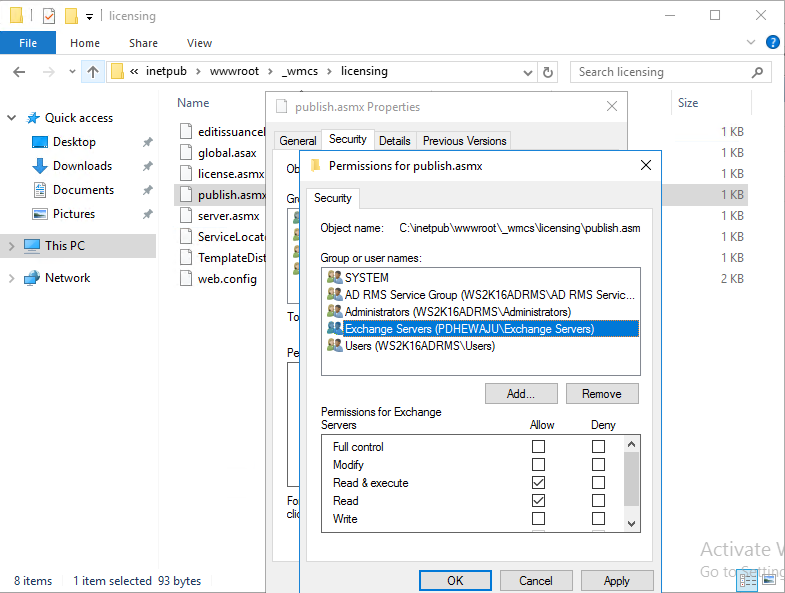Click the Back arrow in Explorer
The width and height of the screenshot is (785, 593).
coord(19,72)
